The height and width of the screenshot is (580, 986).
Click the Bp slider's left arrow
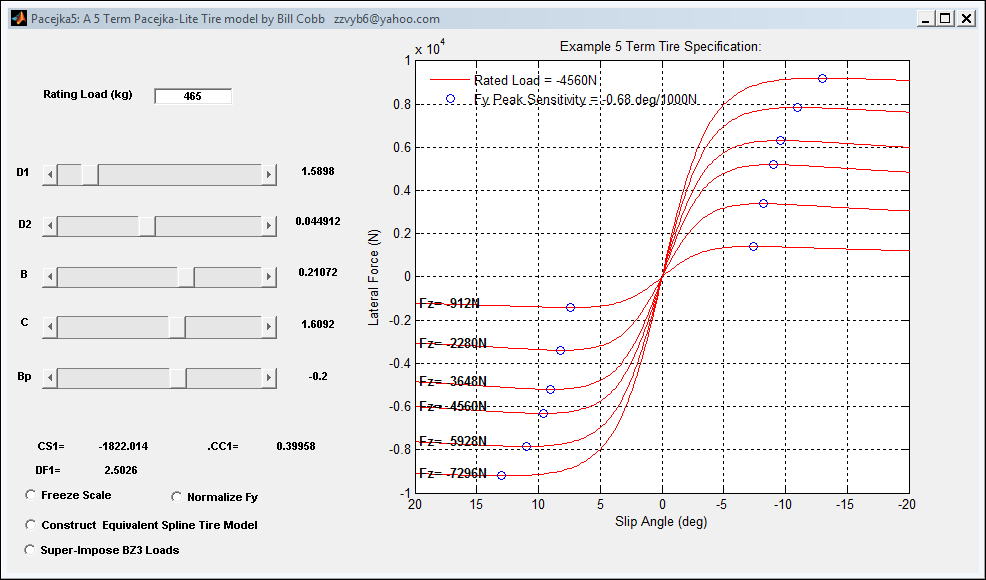[x=50, y=378]
